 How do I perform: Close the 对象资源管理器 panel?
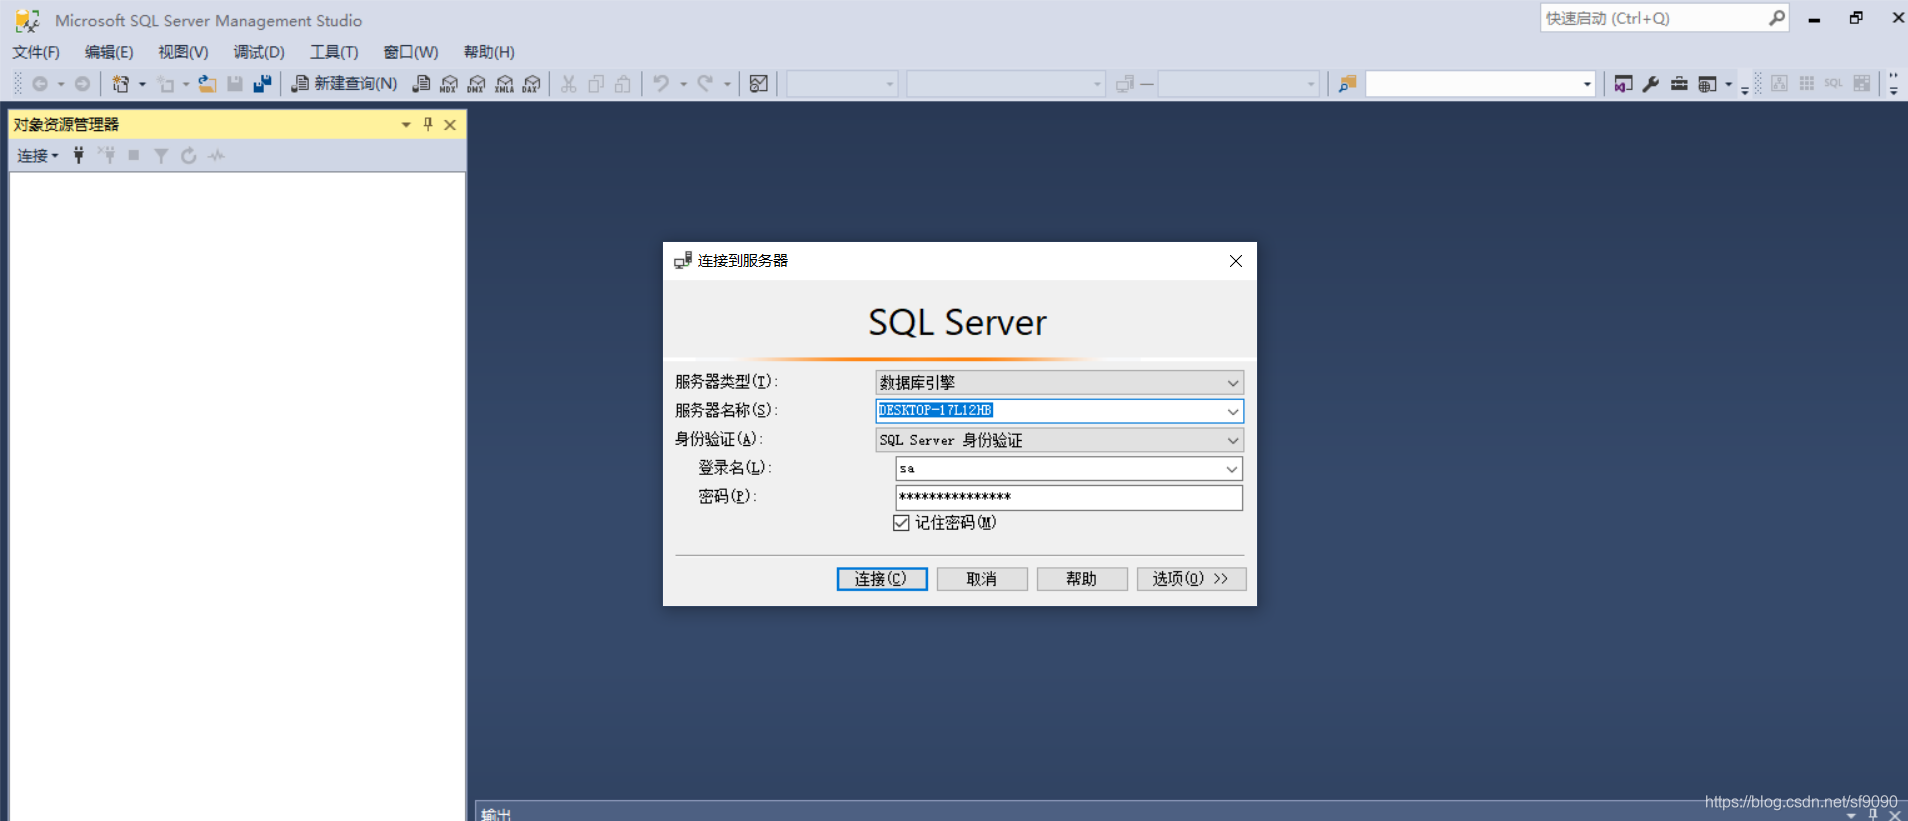coord(450,124)
